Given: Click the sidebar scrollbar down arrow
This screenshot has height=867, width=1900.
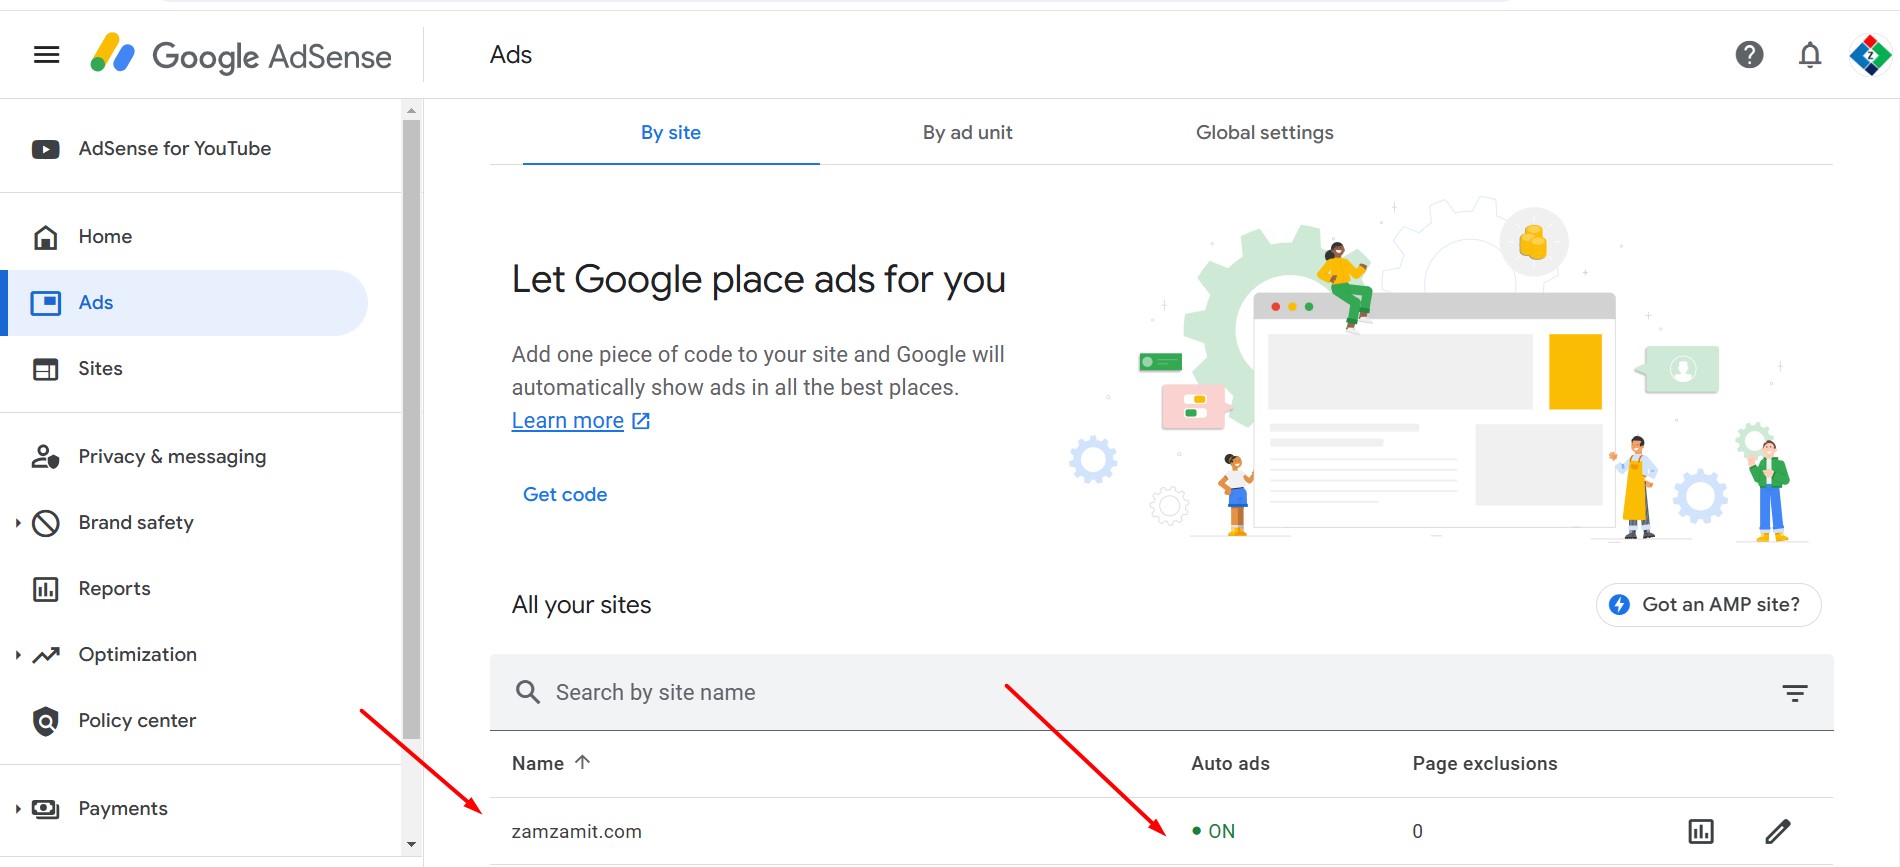Looking at the screenshot, I should tap(411, 845).
